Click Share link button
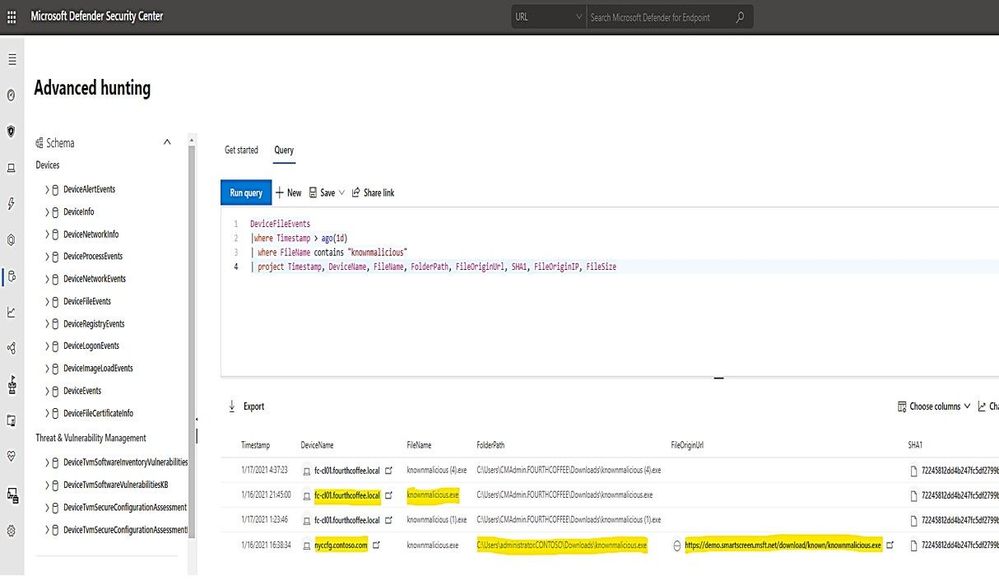Screen dimensions: 999x585 (373, 192)
